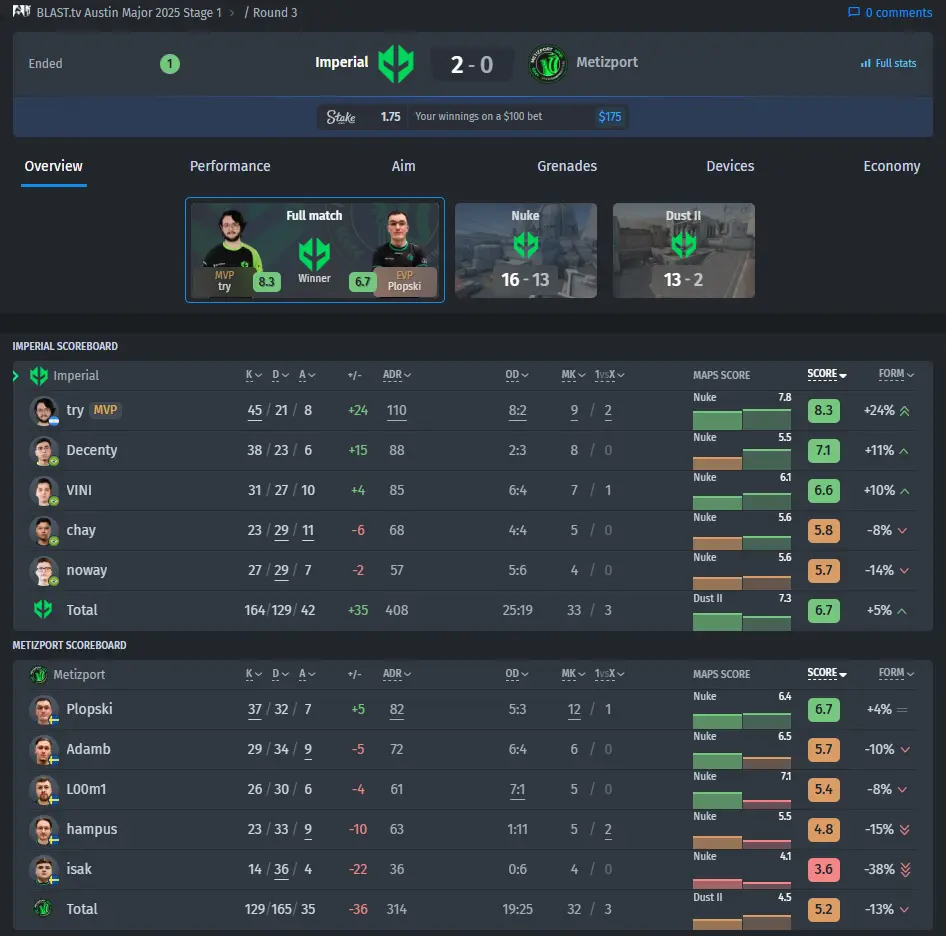
Task: Click the MVP badge next to try
Action: coord(105,410)
